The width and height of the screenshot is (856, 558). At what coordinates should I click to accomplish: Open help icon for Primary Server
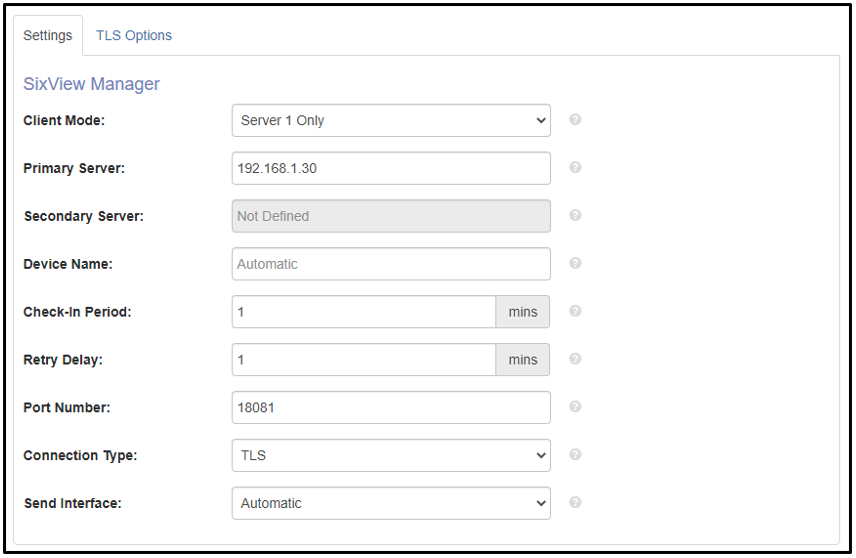575,167
